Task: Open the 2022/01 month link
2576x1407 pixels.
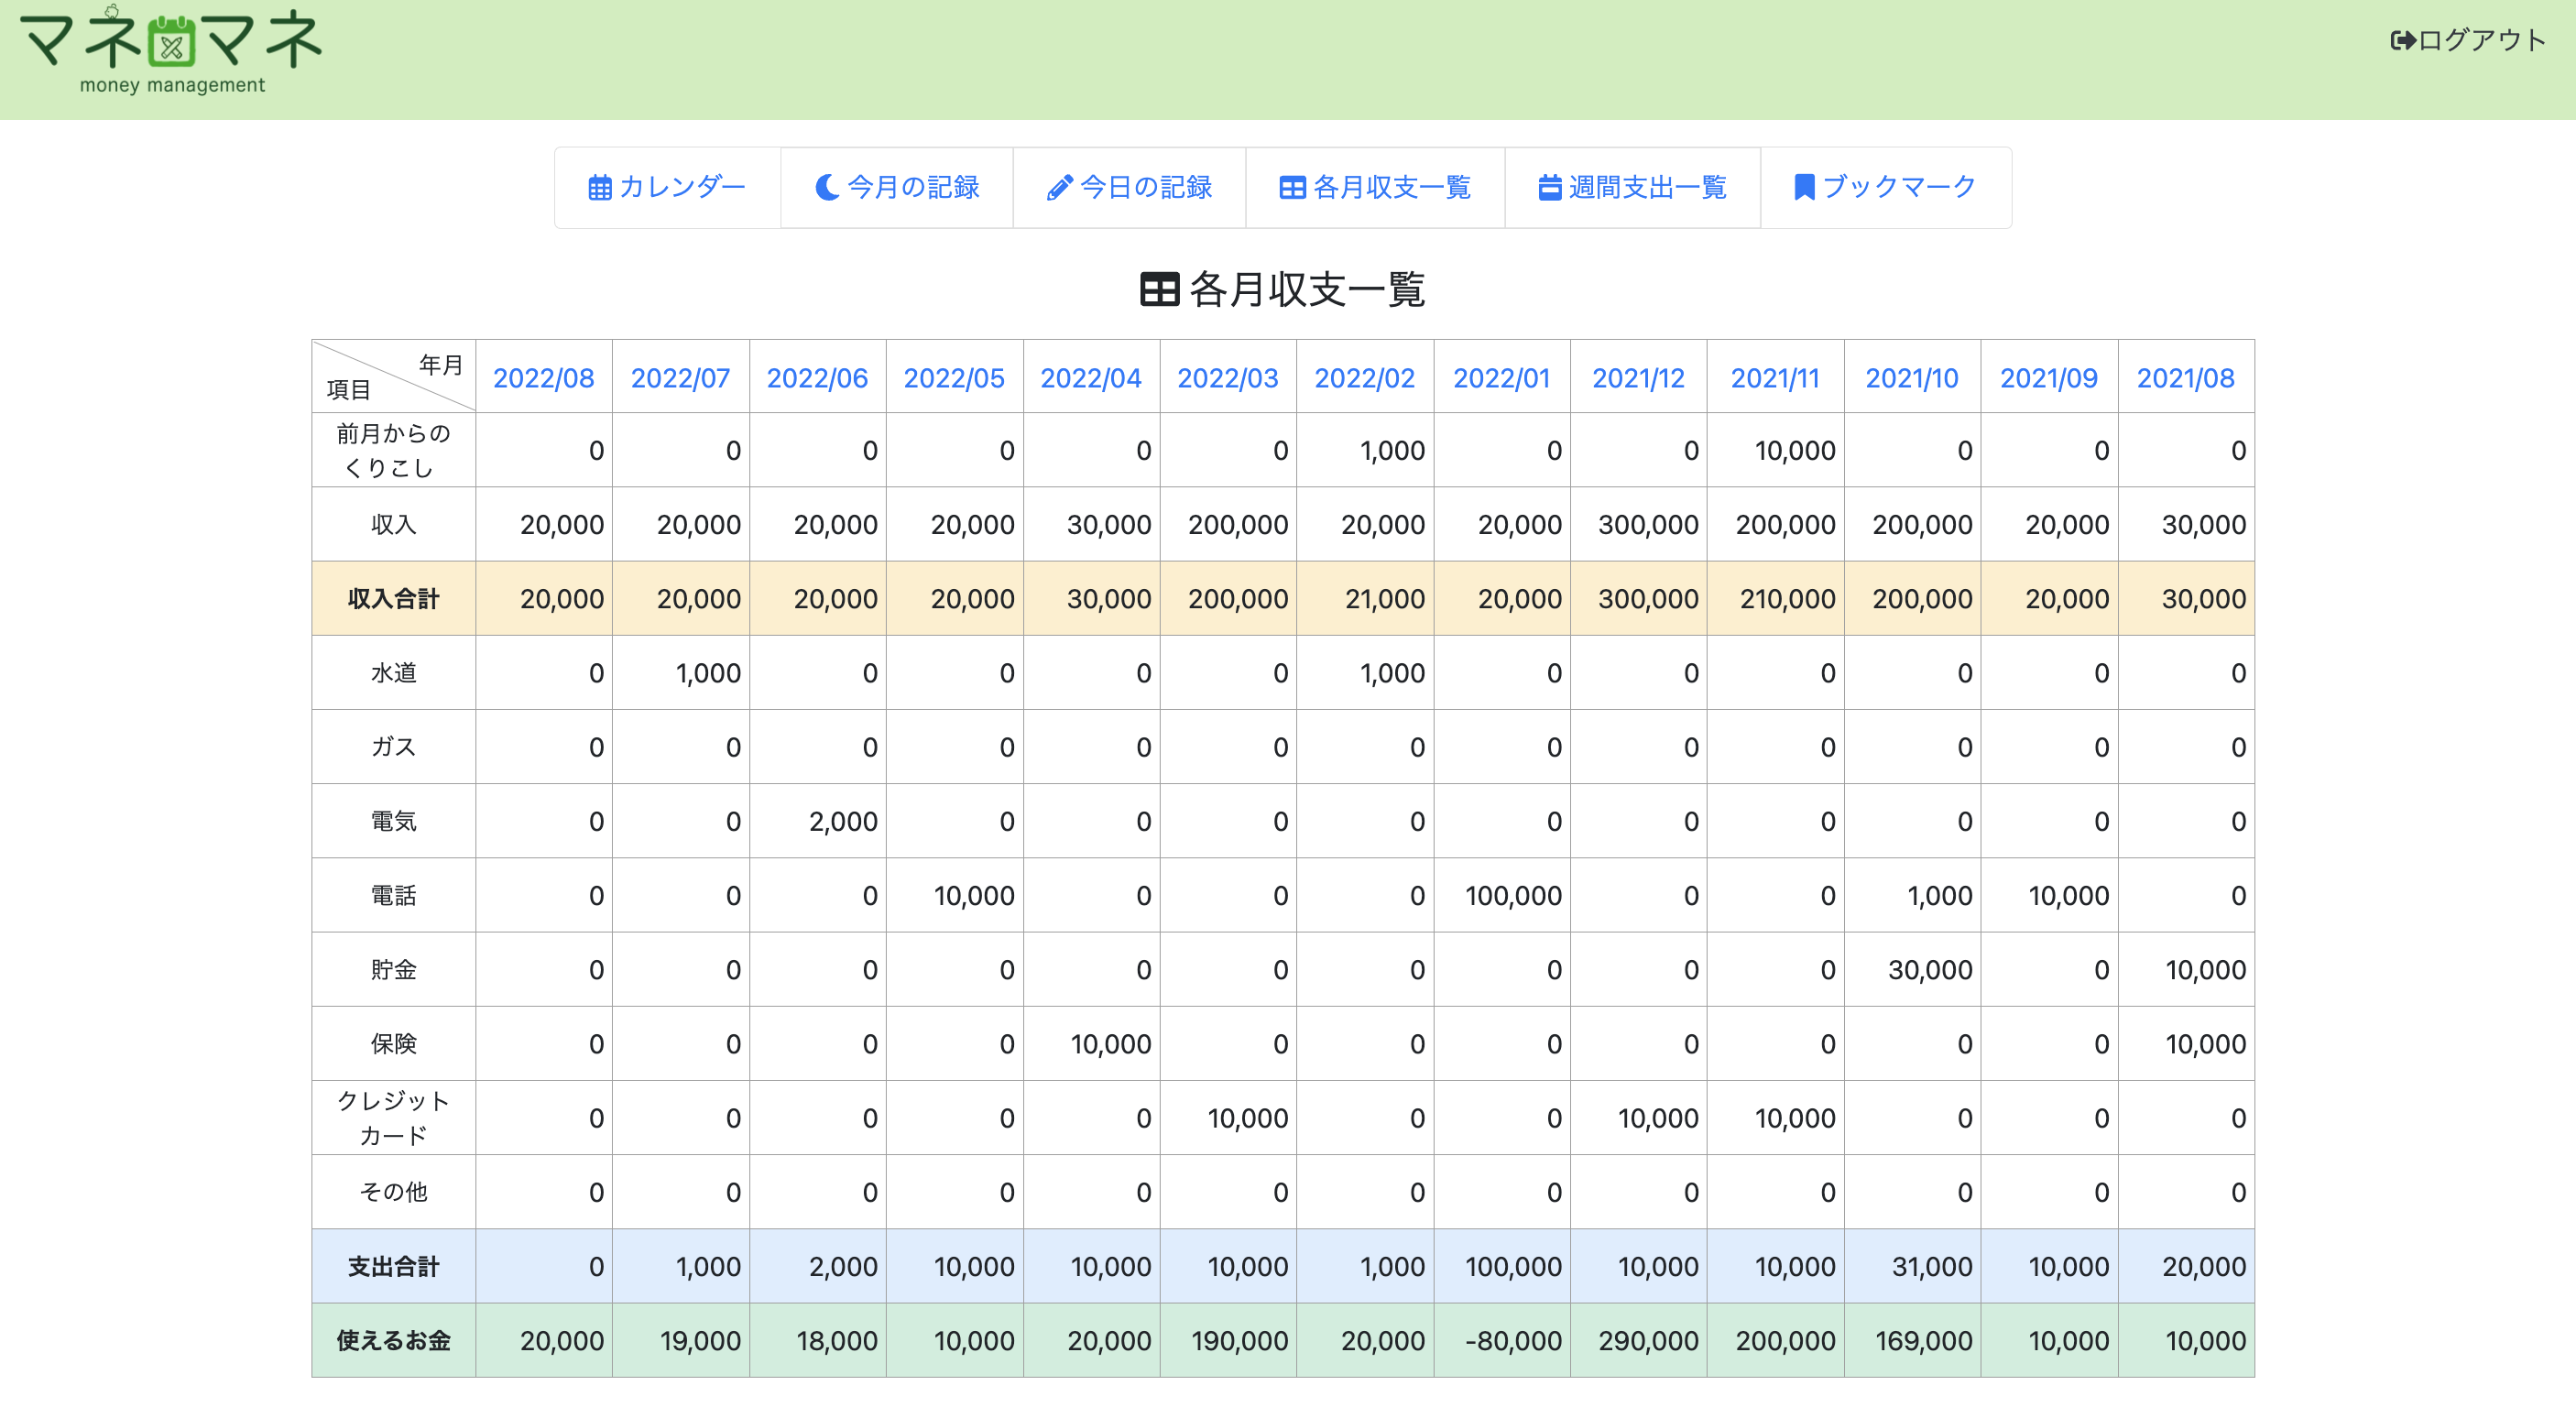Action: (1502, 378)
